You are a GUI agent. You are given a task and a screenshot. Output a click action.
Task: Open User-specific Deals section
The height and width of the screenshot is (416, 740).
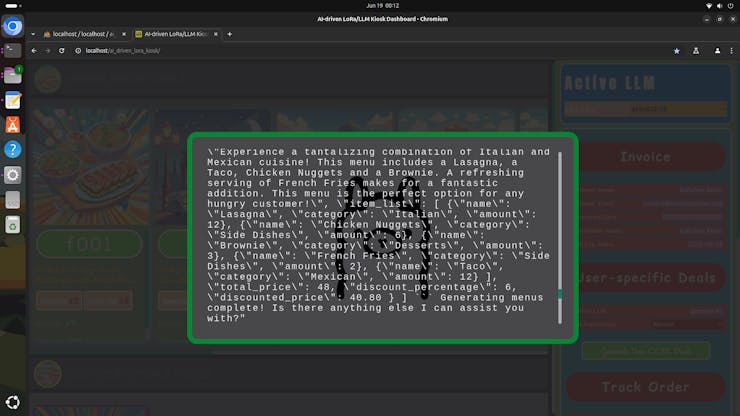645,278
